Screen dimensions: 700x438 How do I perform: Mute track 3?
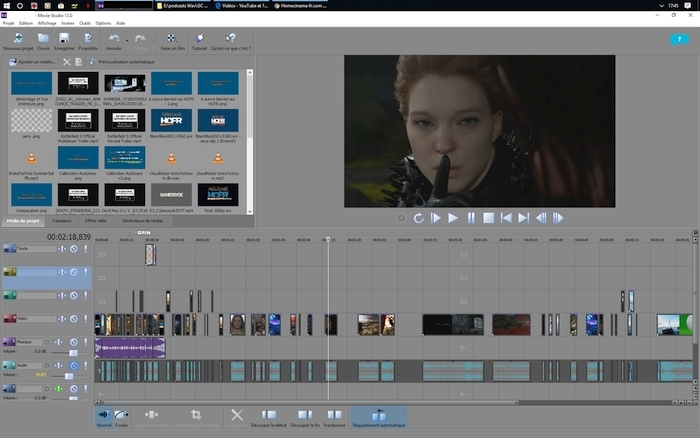(74, 295)
